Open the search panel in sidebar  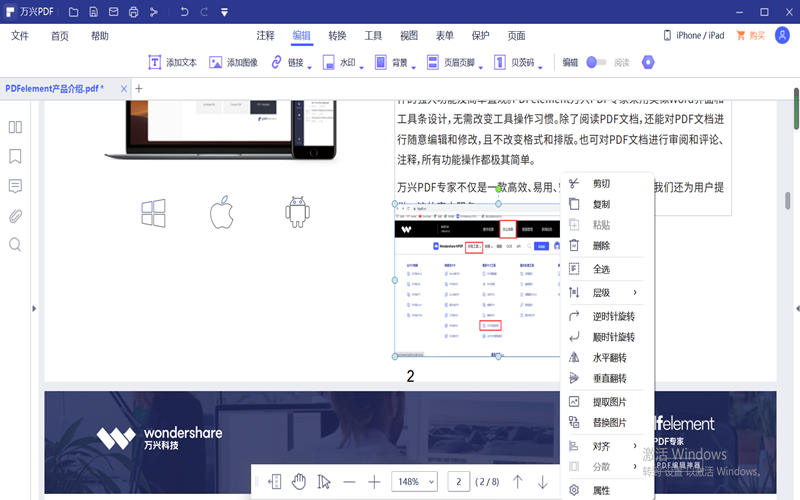pyautogui.click(x=15, y=245)
